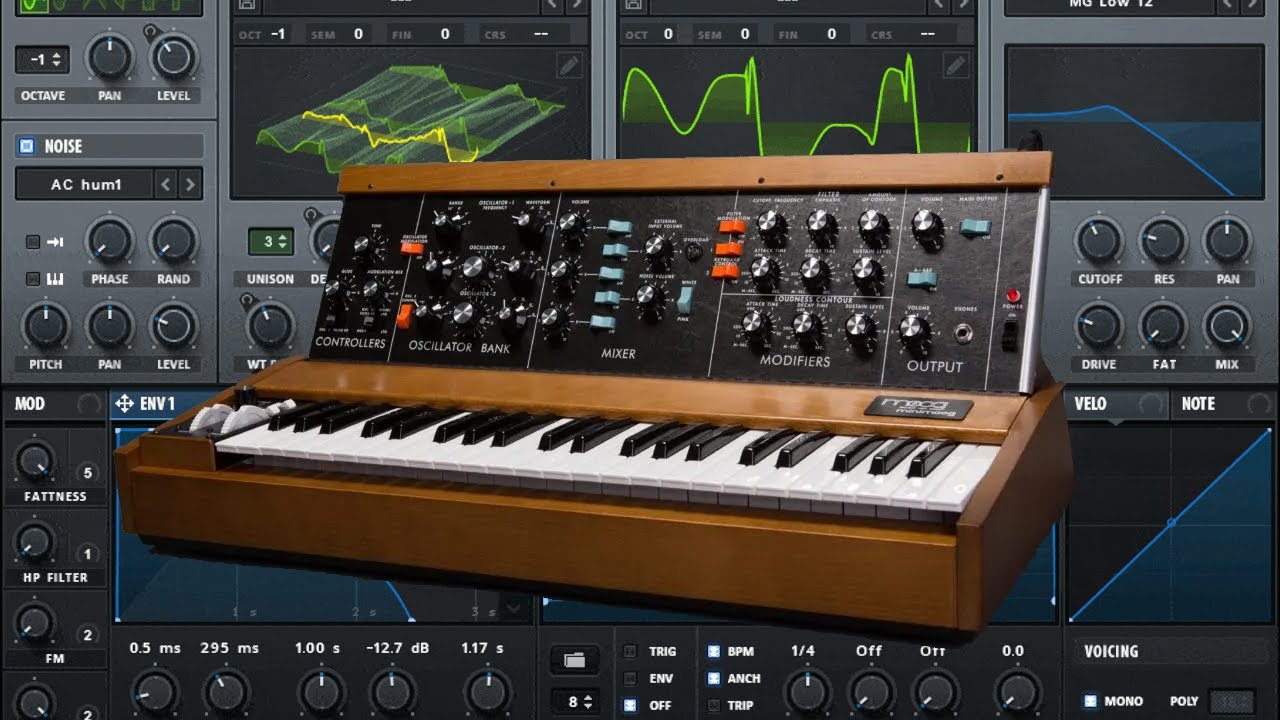
Task: Open the LFO shape folder icon
Action: pyautogui.click(x=574, y=659)
